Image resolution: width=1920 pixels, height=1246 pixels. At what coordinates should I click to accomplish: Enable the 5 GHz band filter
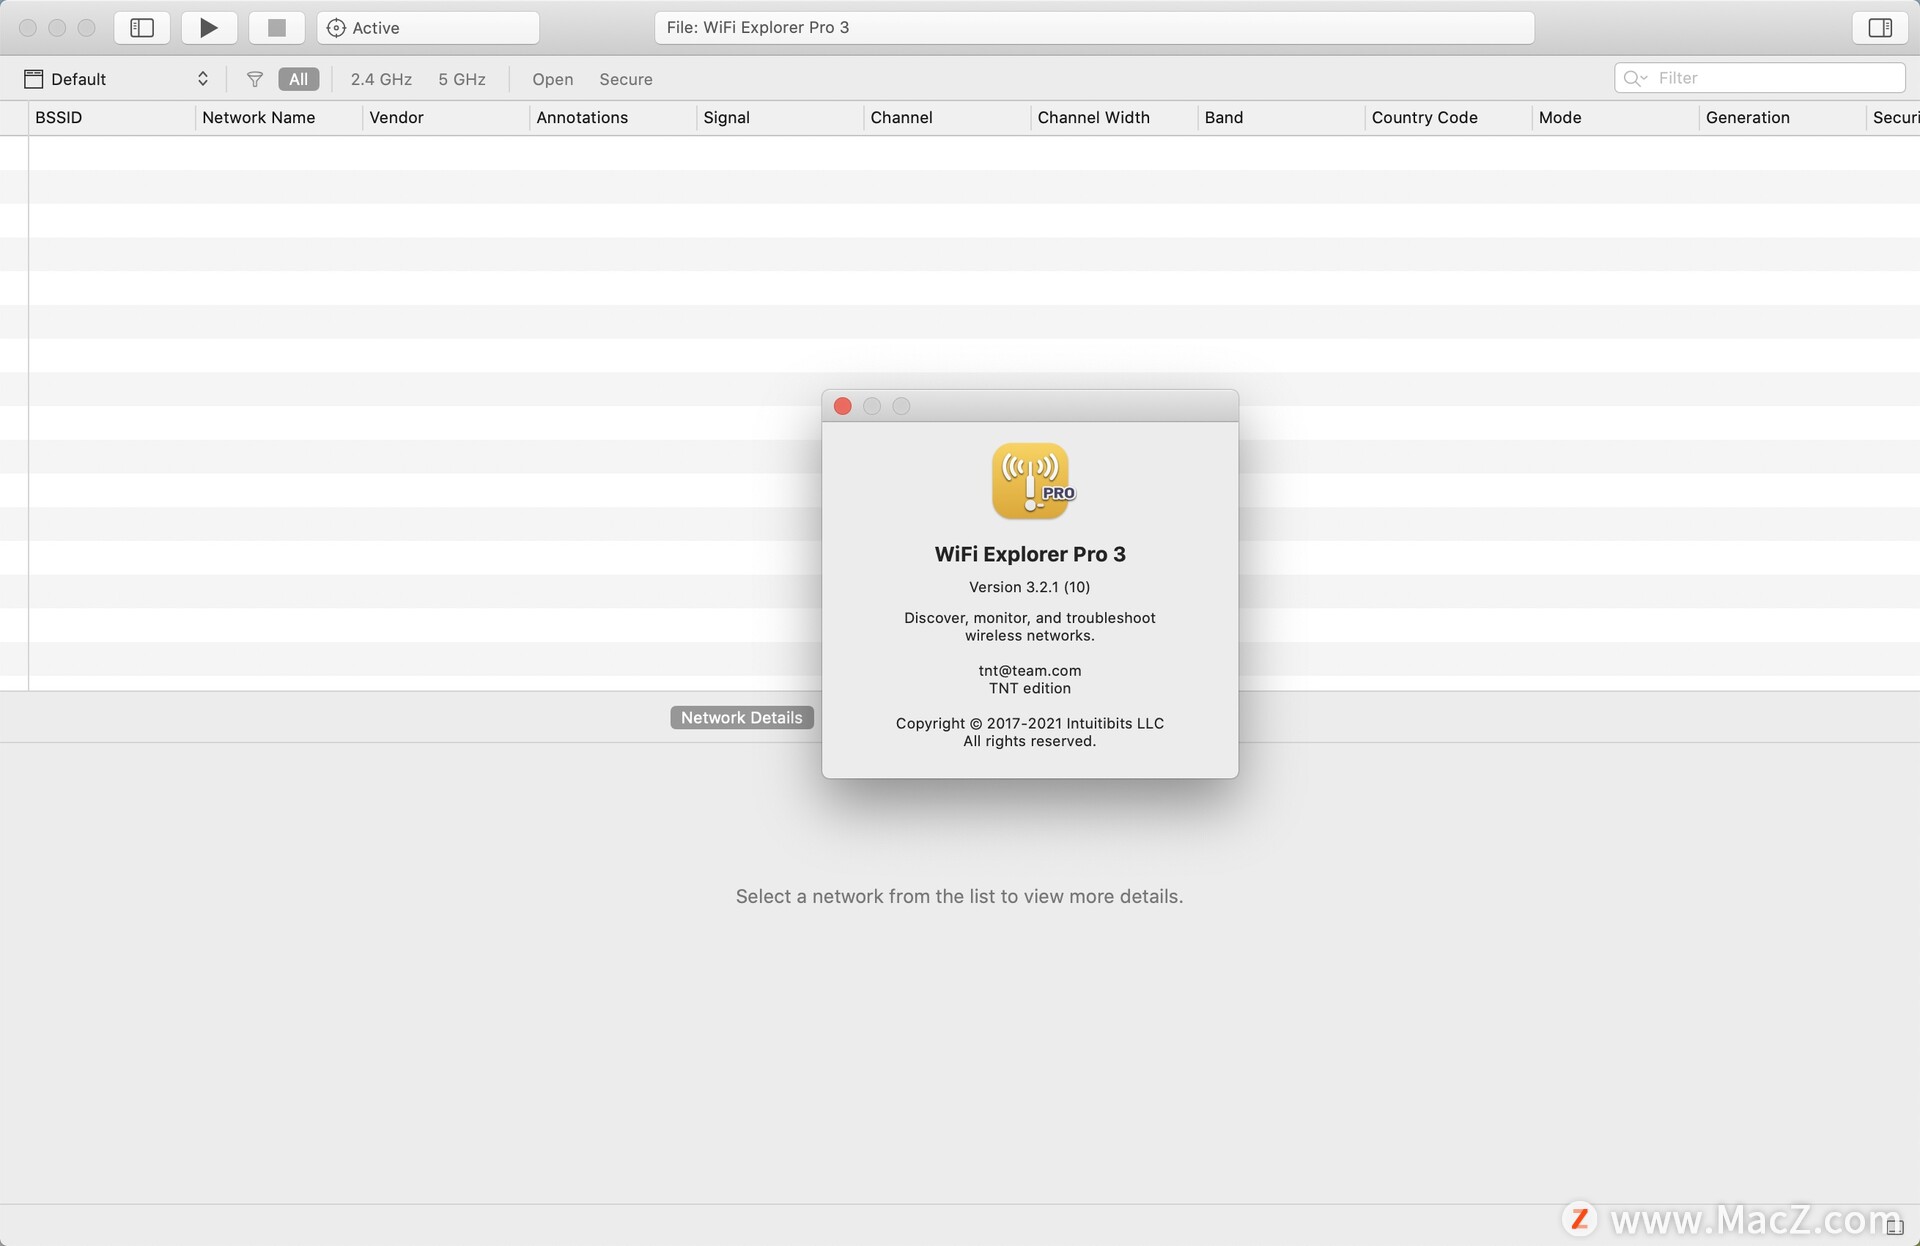pos(462,79)
